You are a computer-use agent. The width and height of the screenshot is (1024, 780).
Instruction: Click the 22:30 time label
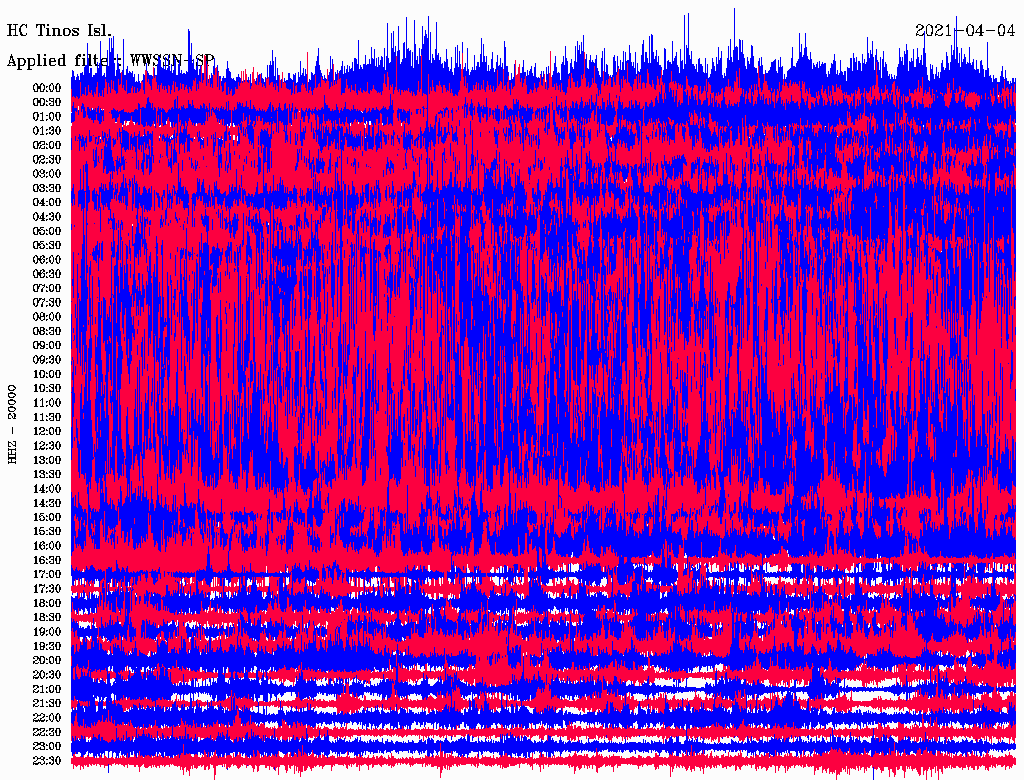pos(47,732)
